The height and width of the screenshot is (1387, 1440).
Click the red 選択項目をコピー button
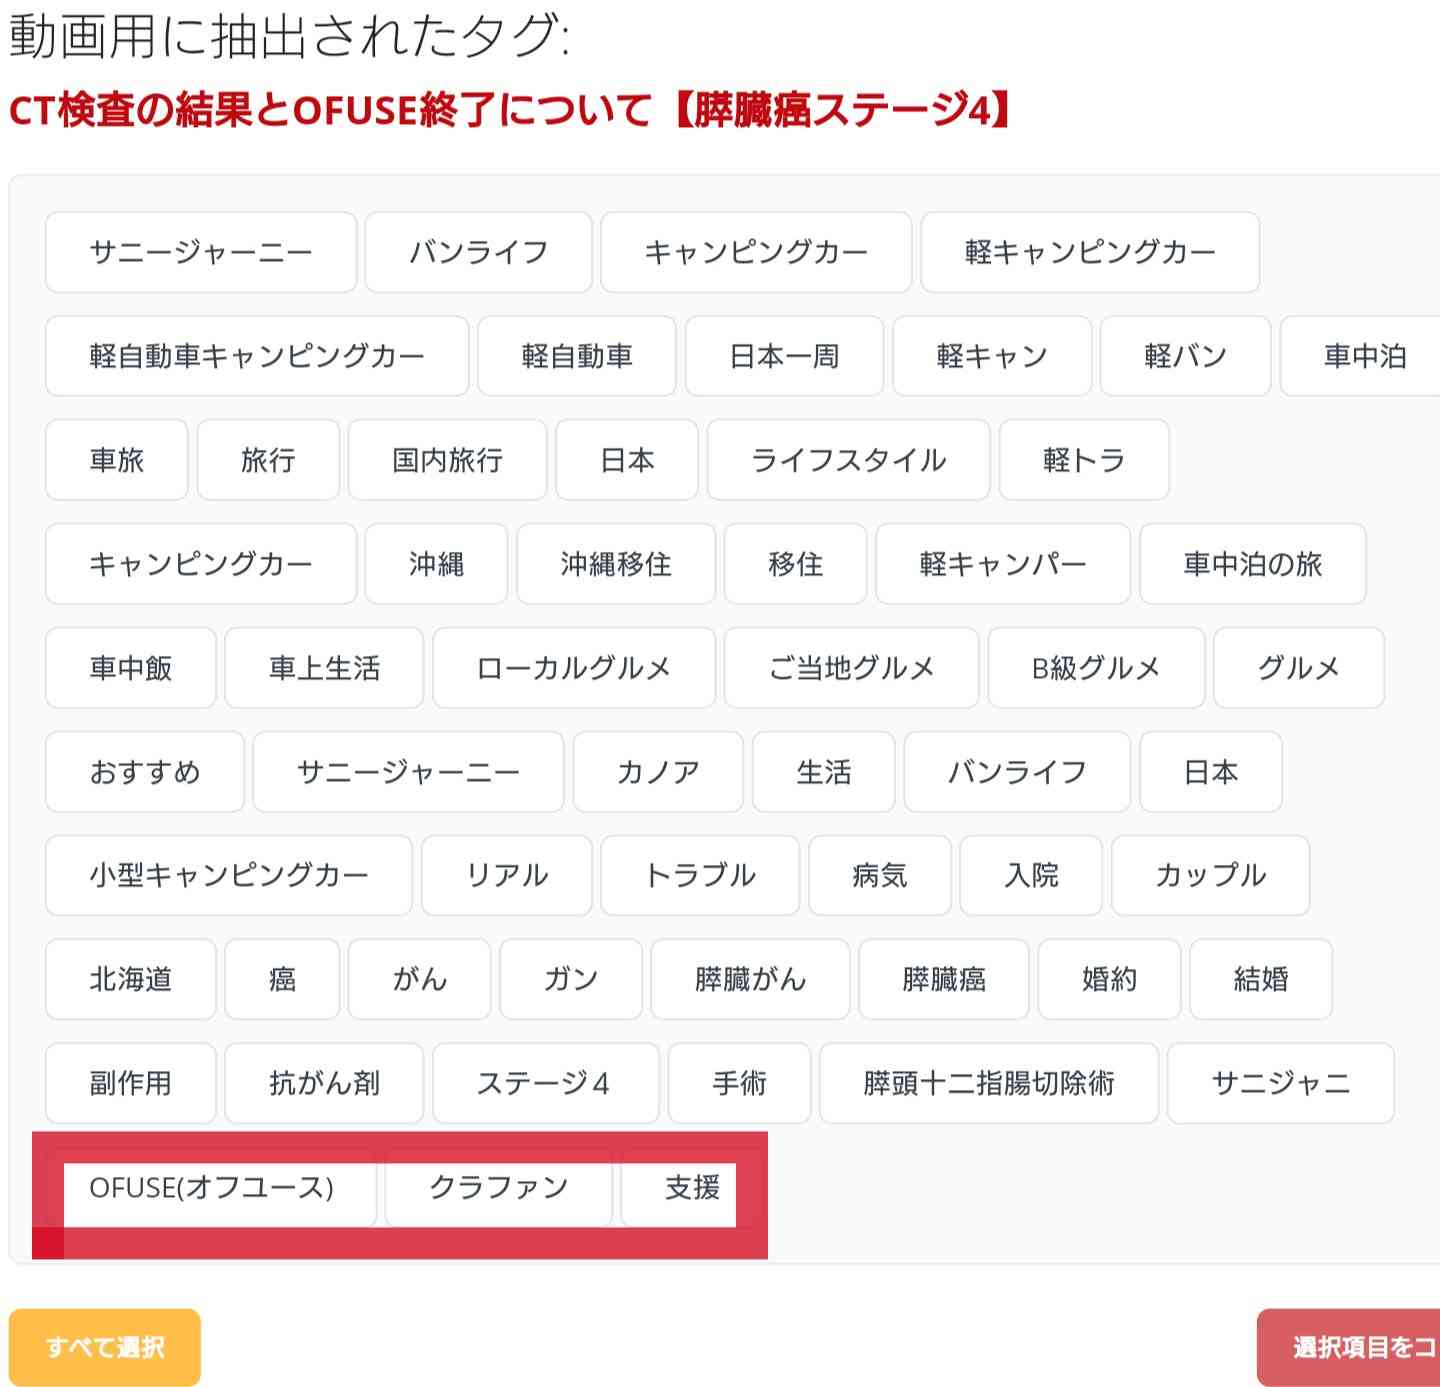point(1348,1347)
